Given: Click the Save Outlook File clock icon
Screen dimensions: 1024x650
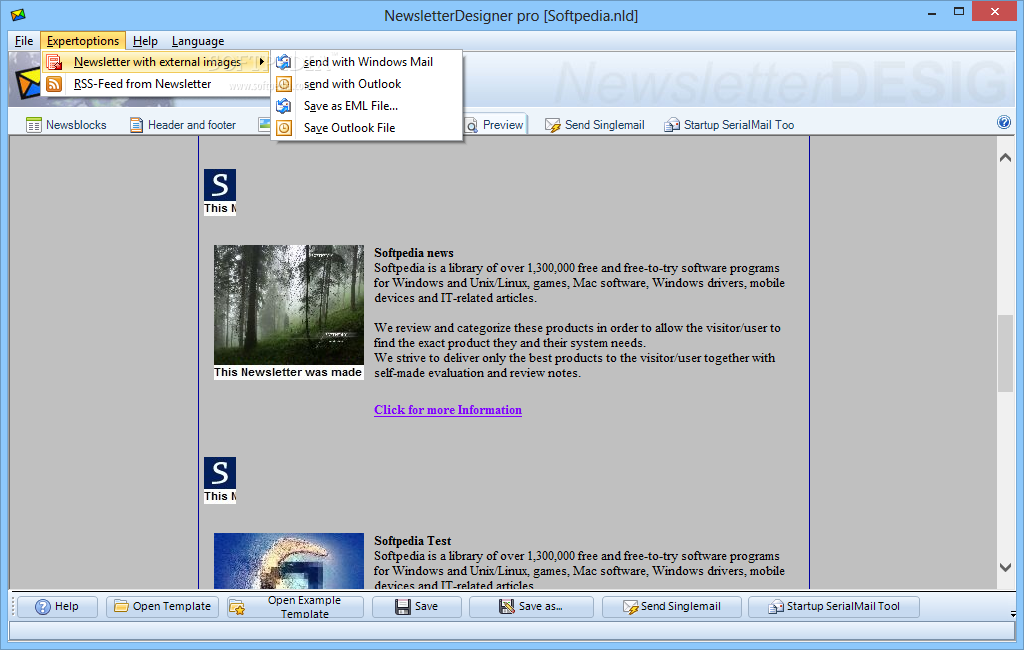Looking at the screenshot, I should pos(284,128).
